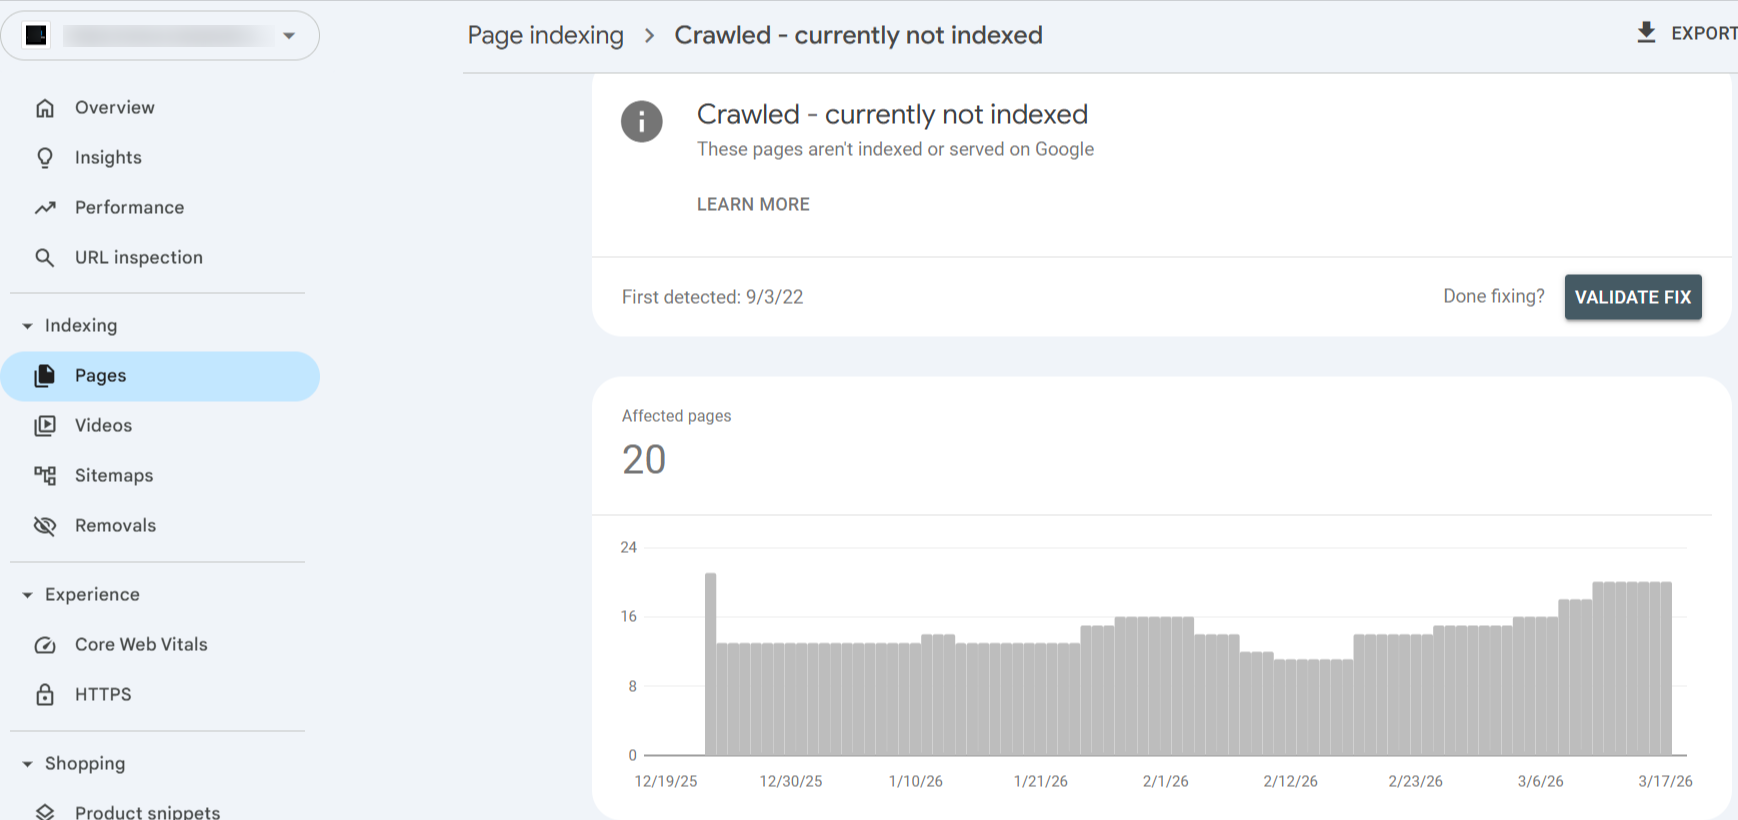The image size is (1738, 820).
Task: Click the 12/19/25 date axis label
Action: pos(666,781)
